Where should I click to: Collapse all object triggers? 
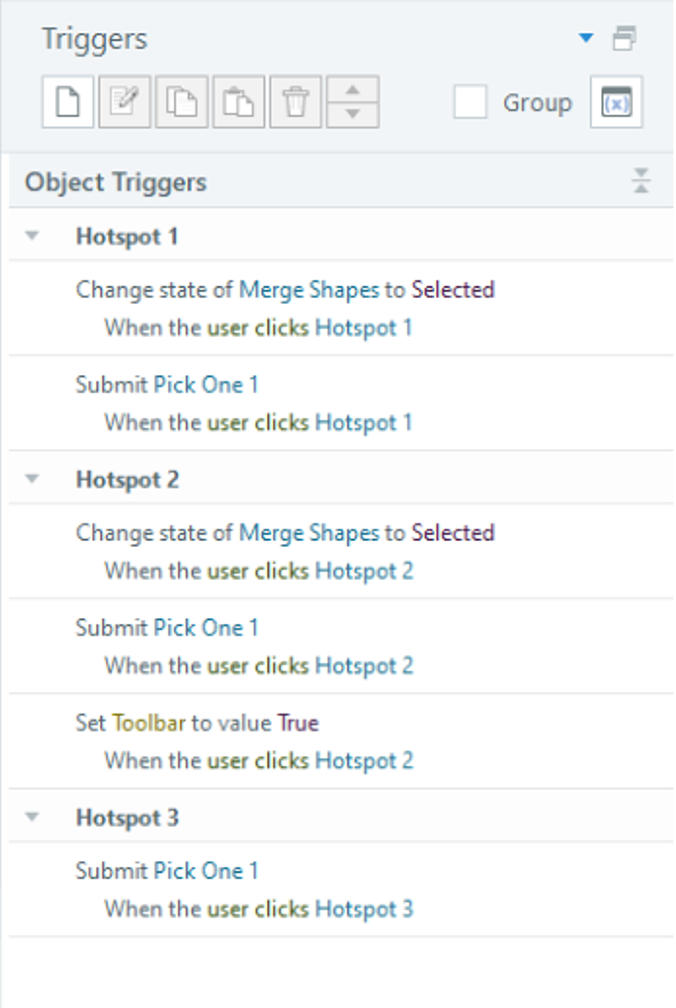641,181
